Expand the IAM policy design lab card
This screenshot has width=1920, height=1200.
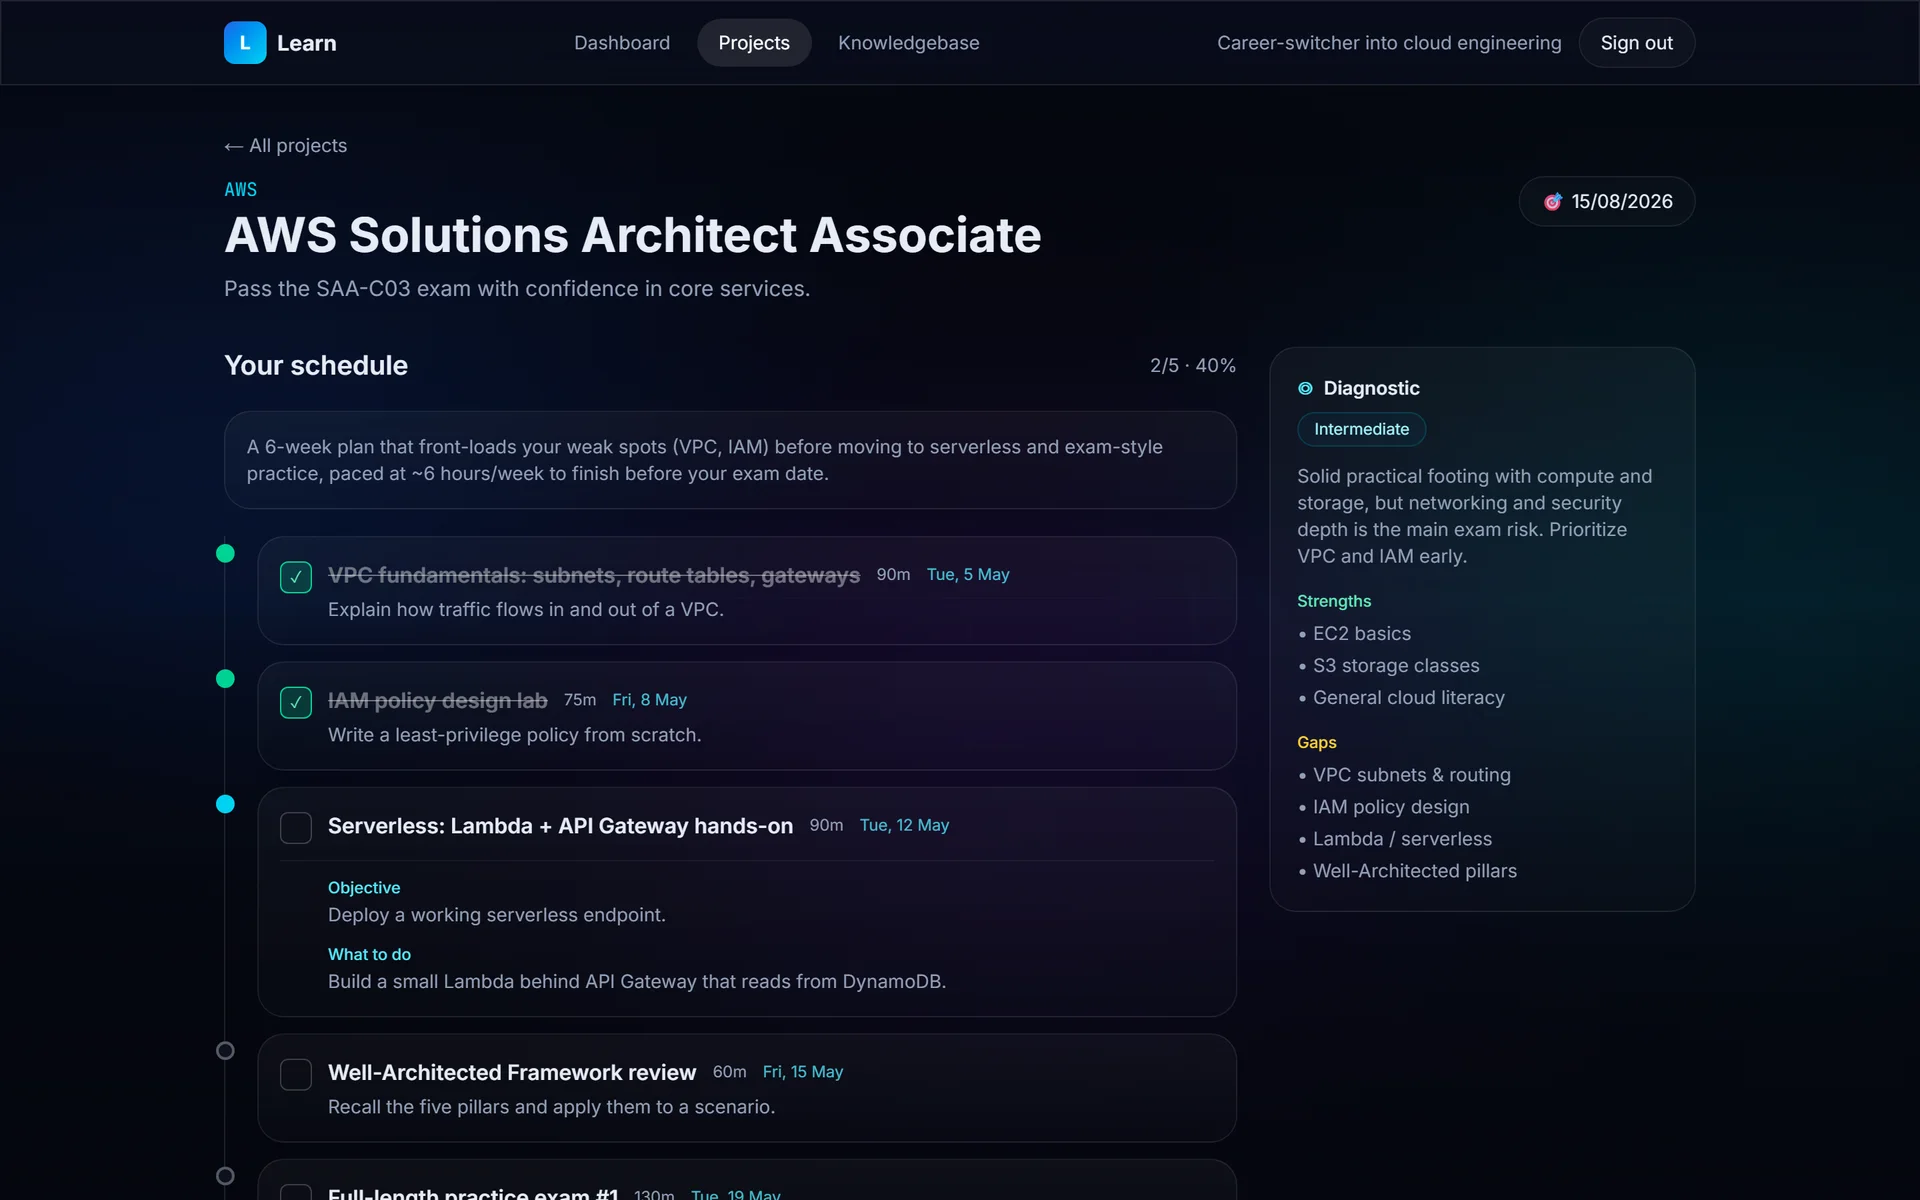747,716
